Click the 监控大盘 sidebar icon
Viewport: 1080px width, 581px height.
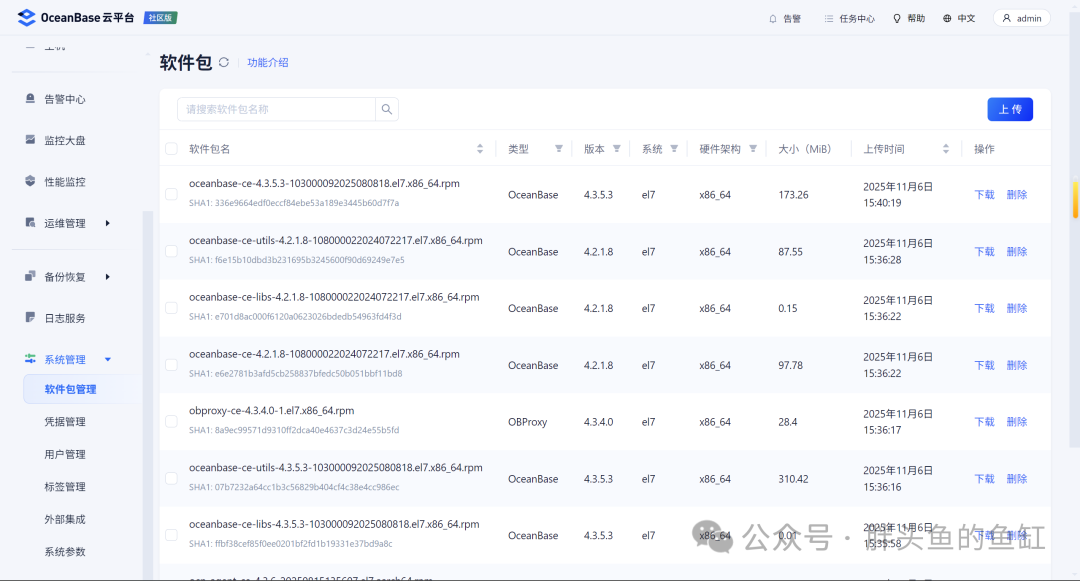(30, 140)
